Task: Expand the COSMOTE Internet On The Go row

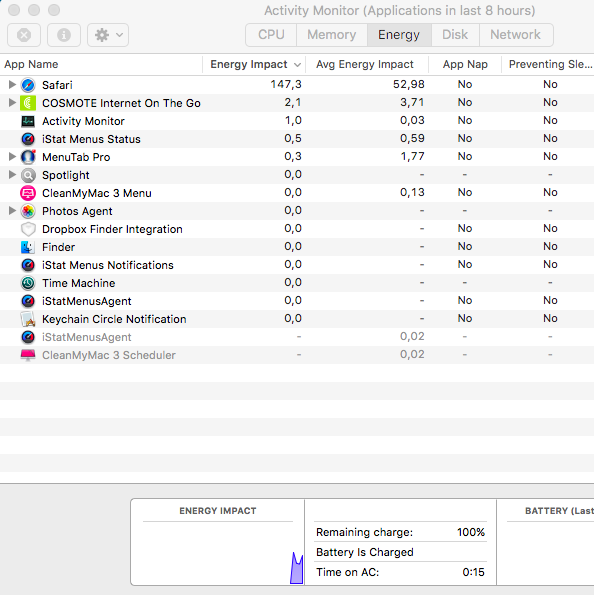Action: coord(12,102)
